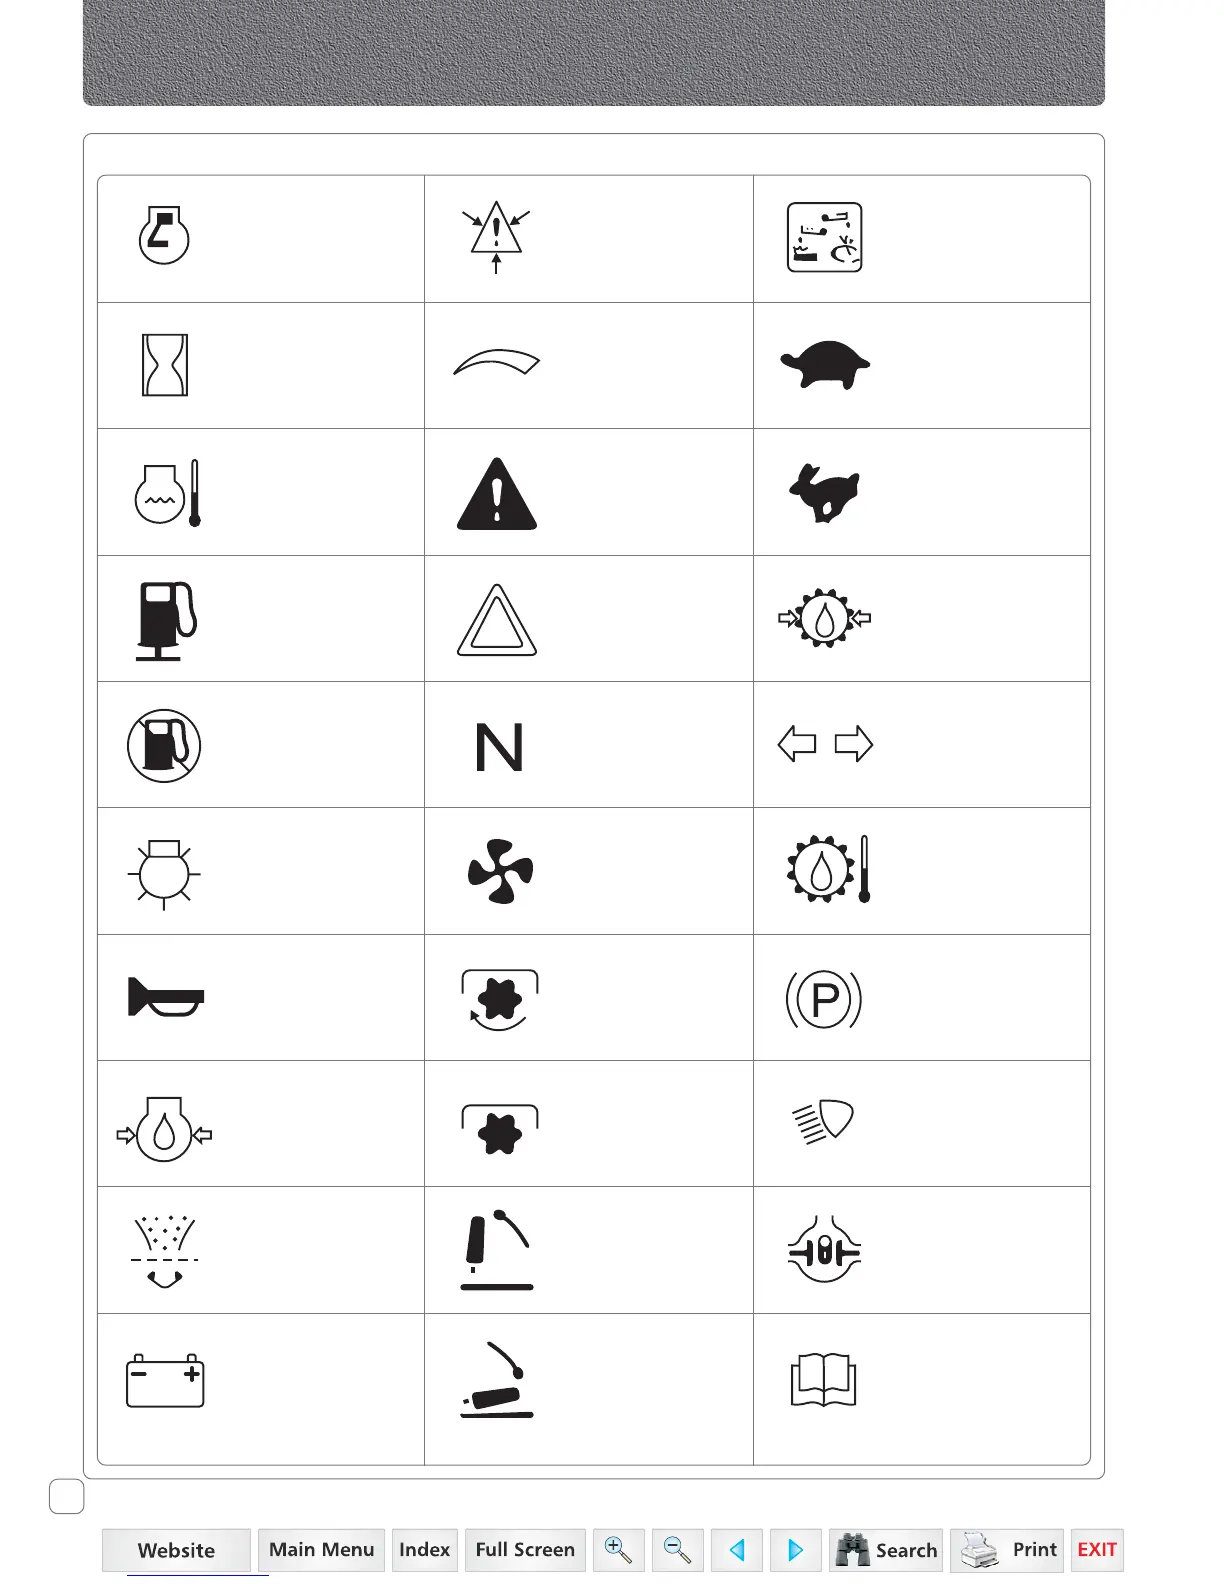1224x1584 pixels.
Task: Go to previous page with left arrow
Action: [x=737, y=1550]
